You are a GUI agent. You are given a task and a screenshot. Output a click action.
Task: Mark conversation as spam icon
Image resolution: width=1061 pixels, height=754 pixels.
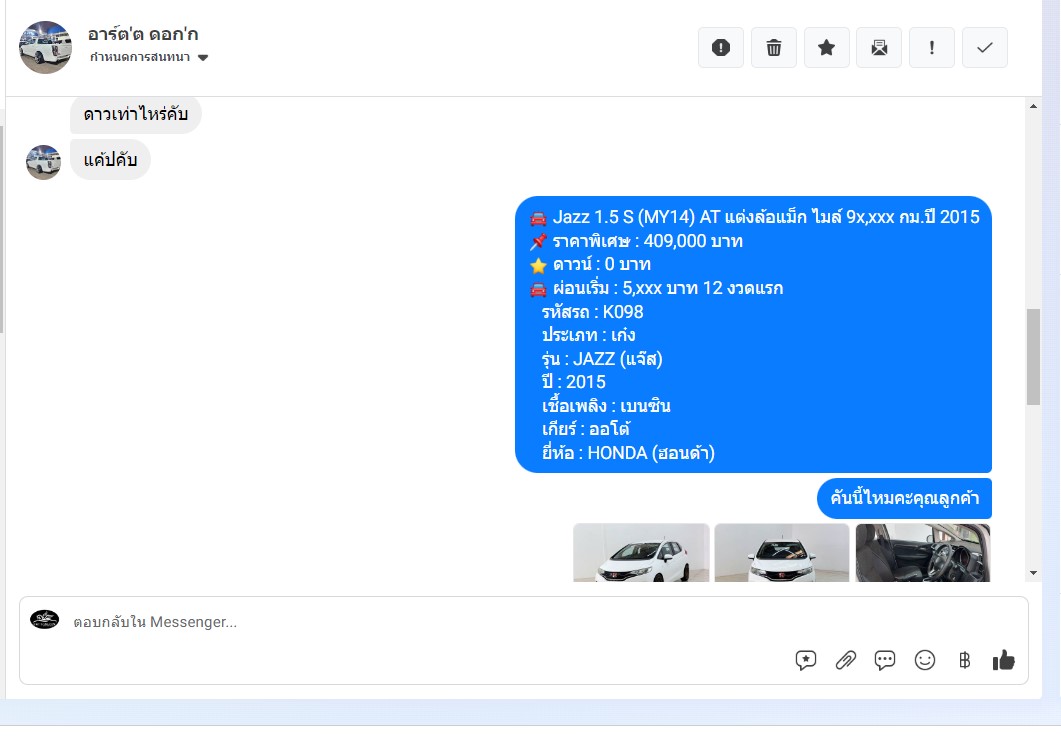click(721, 47)
